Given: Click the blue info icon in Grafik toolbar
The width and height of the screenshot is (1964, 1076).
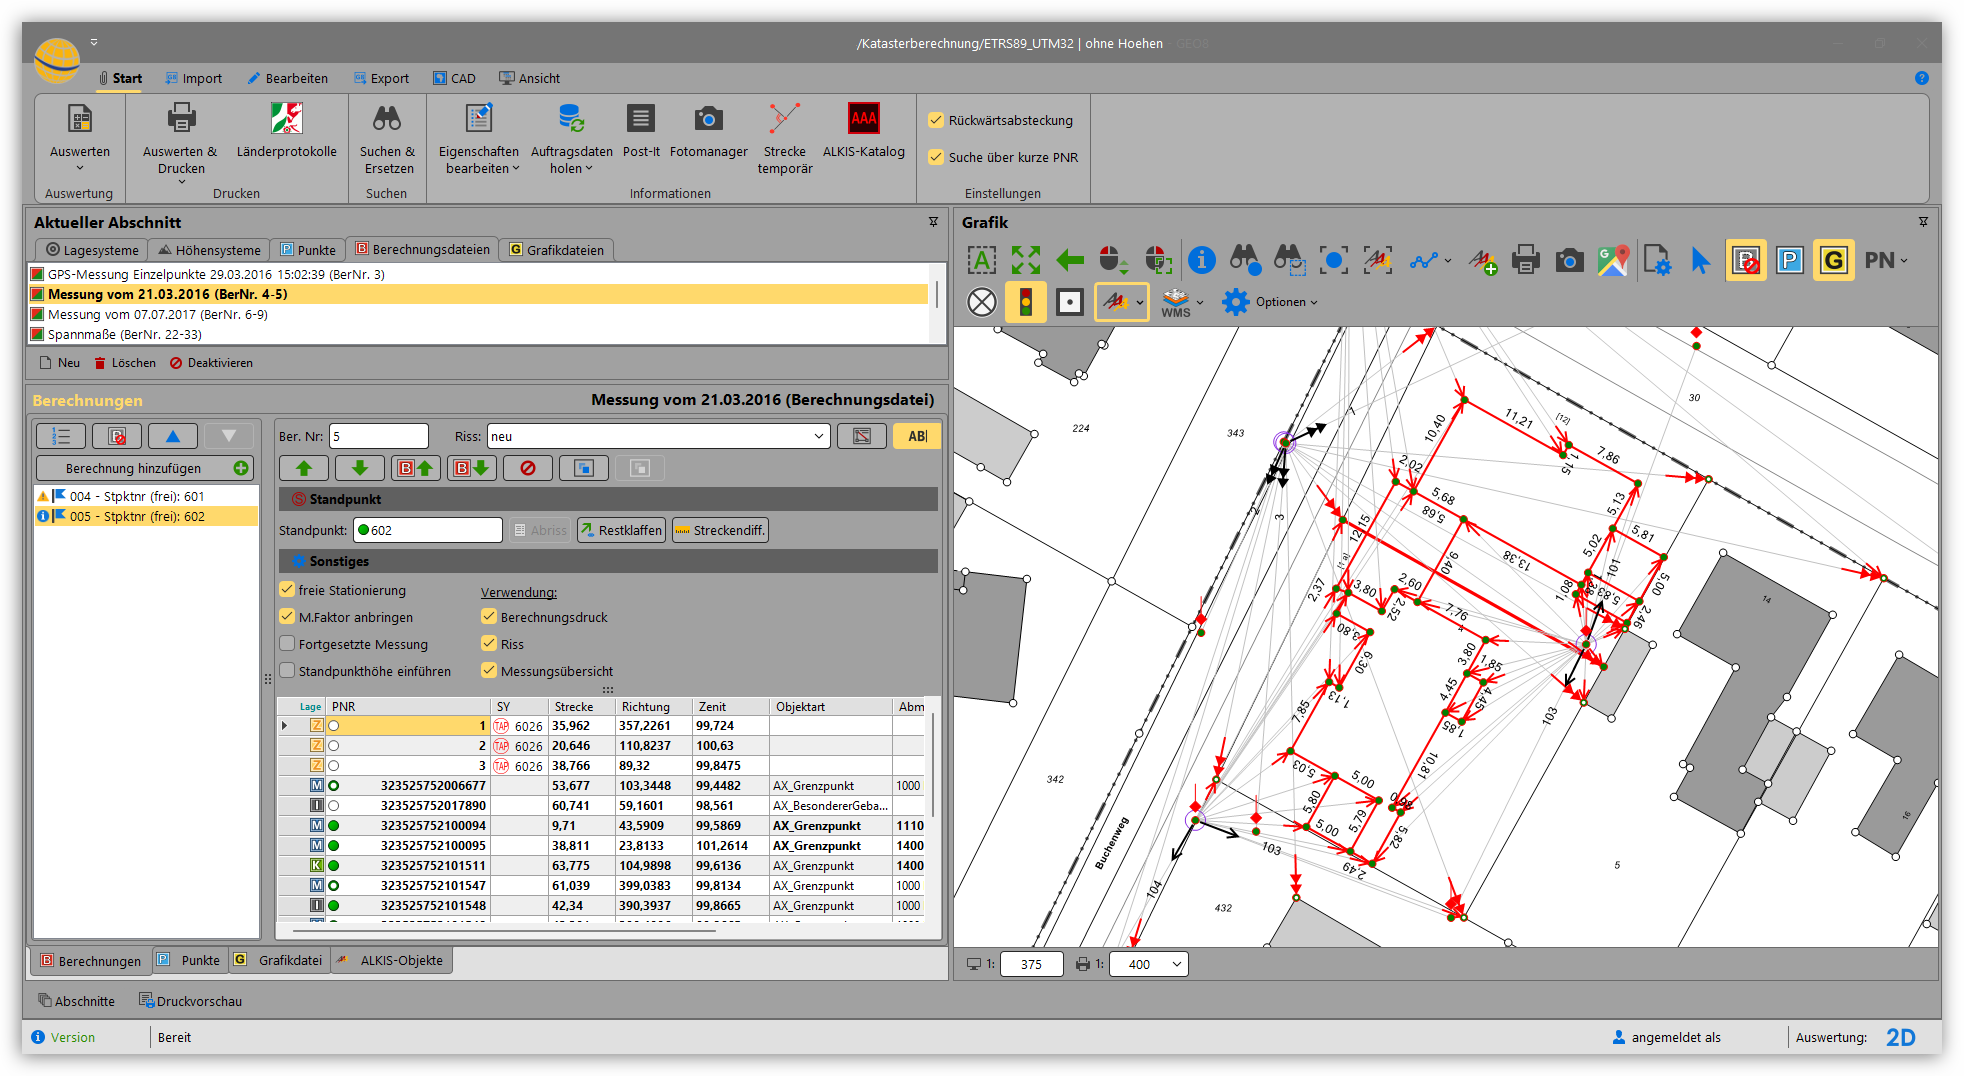Looking at the screenshot, I should coord(1201,261).
